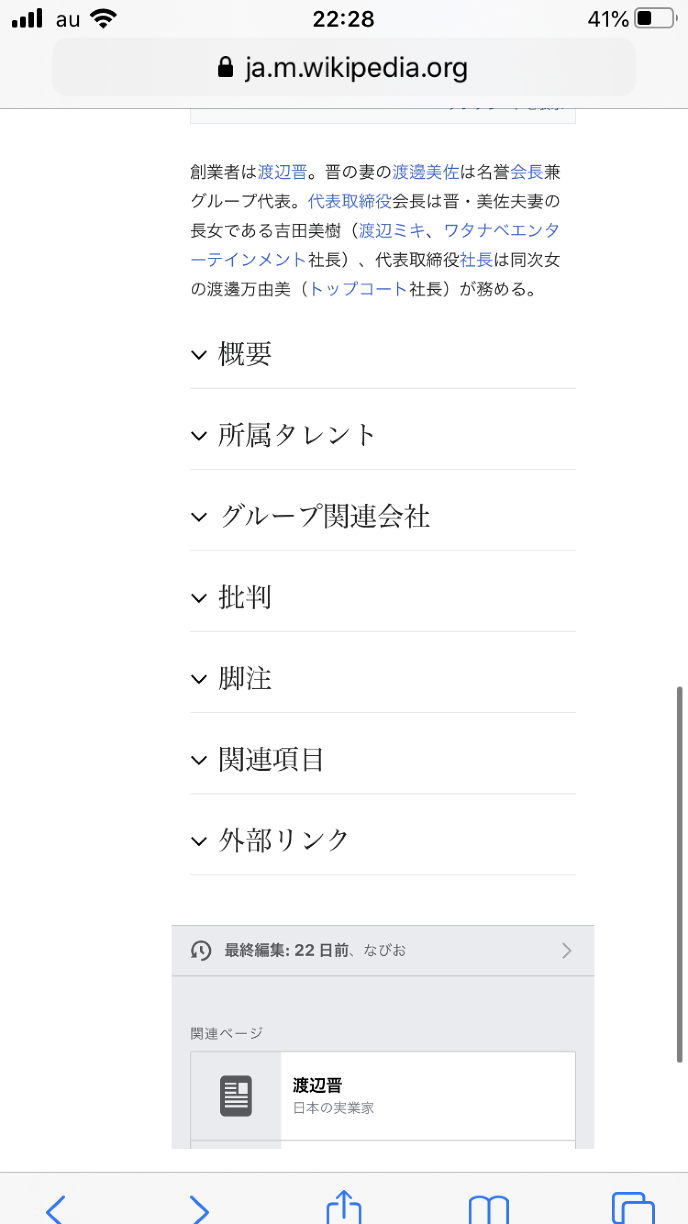Open the 最終編集 22日前 history bar
This screenshot has height=1224, width=688.
[x=383, y=950]
